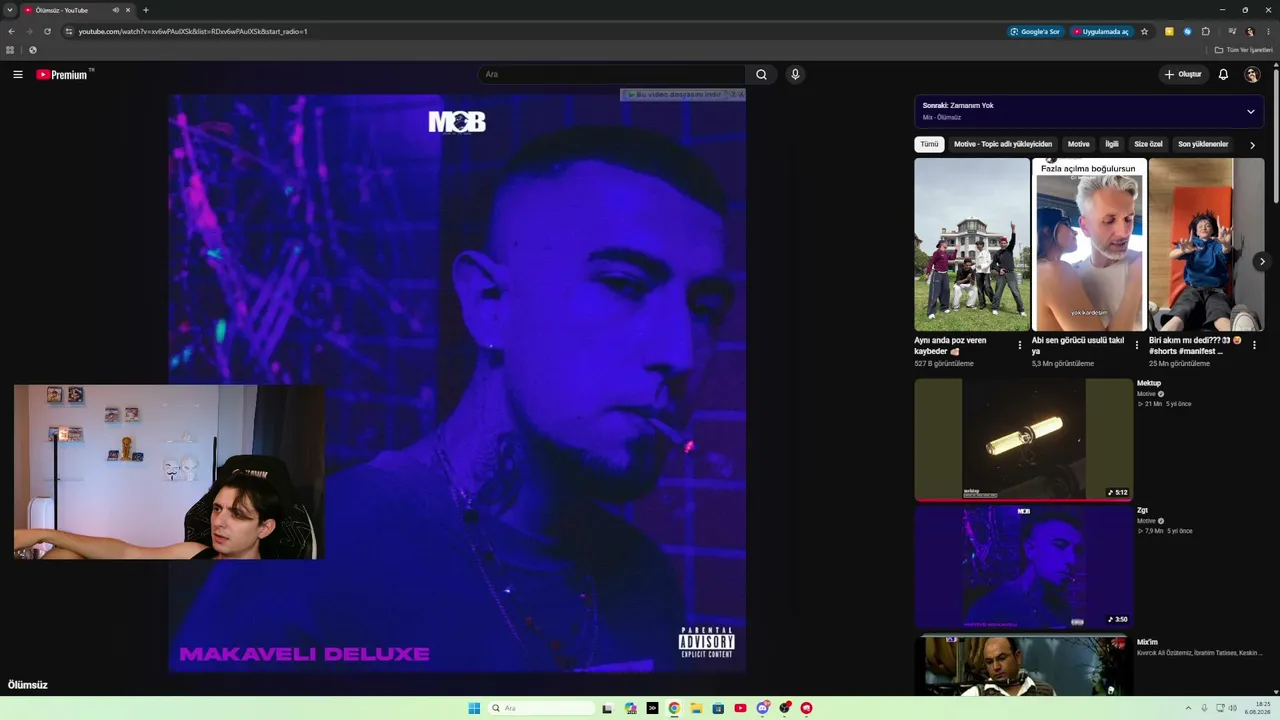
Task: Open the Chrome extensions puzzle icon
Action: tap(1206, 31)
